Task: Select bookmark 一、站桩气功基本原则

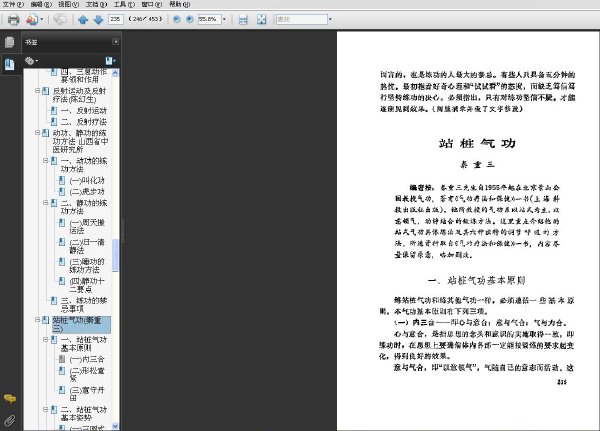Action: pos(84,344)
